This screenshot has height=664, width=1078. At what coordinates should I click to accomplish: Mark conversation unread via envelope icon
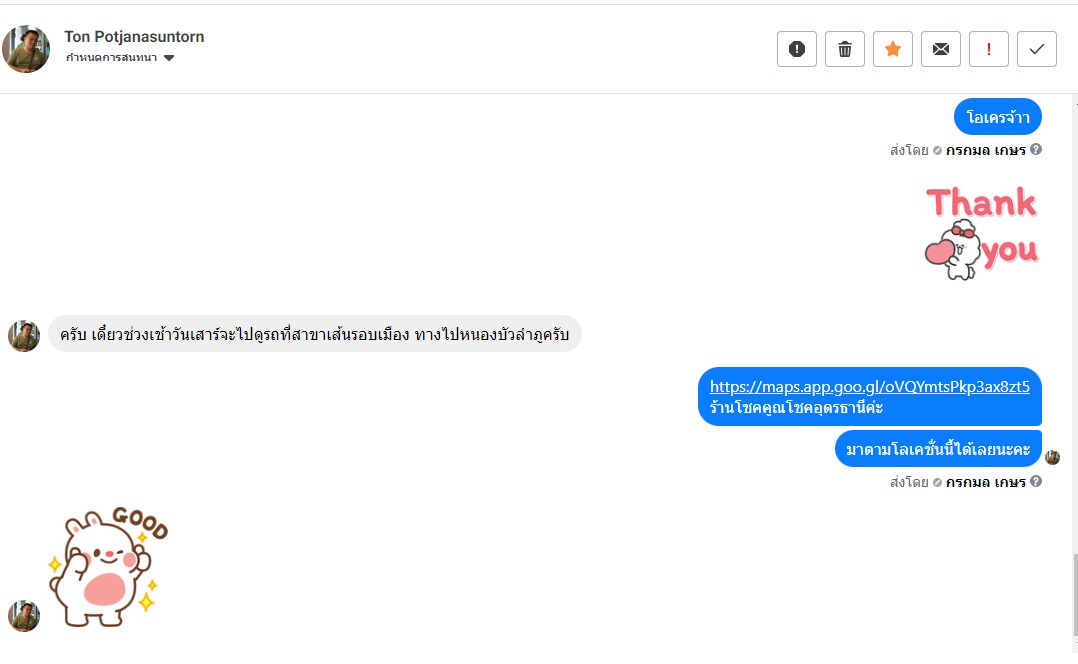coord(941,49)
